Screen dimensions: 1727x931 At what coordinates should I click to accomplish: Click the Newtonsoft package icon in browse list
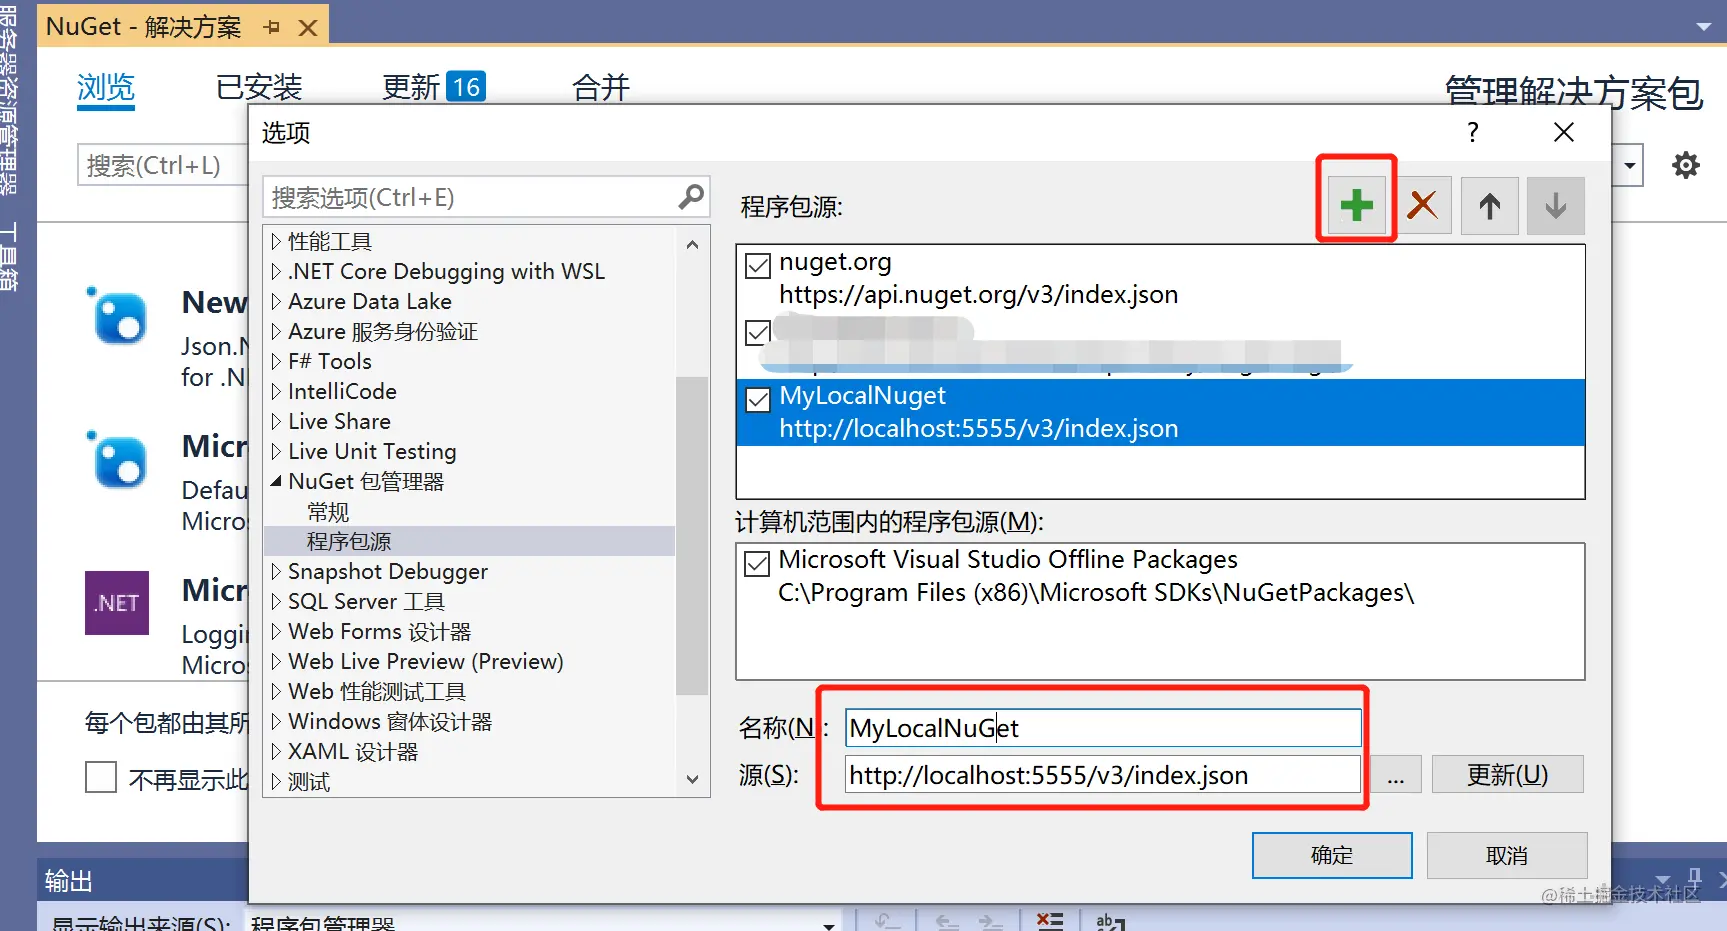[x=119, y=317]
